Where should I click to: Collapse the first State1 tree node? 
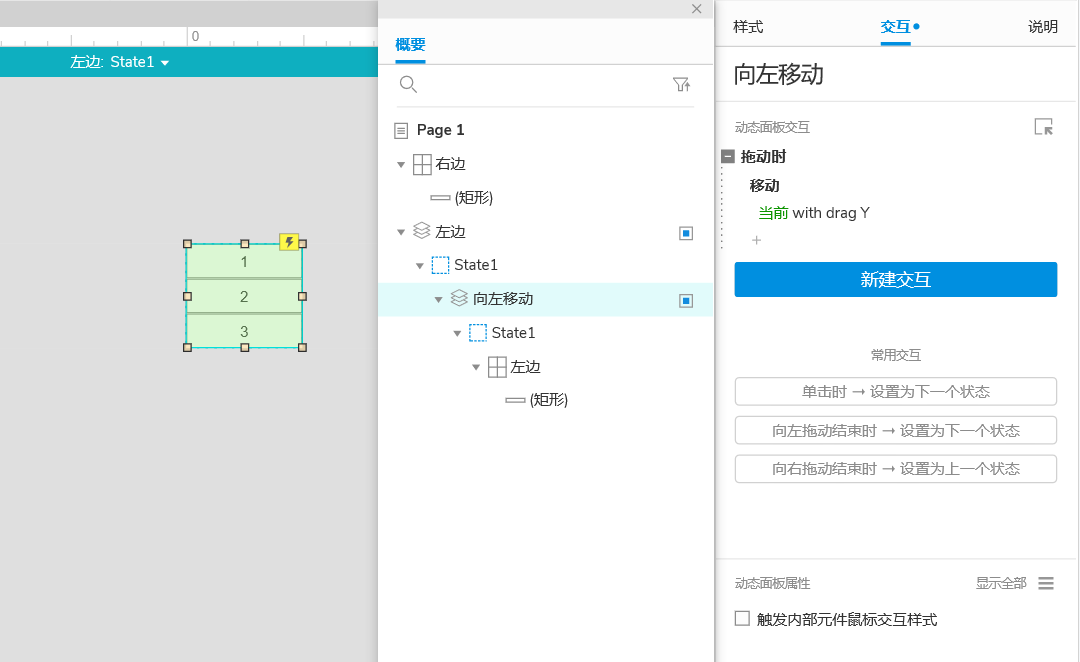tap(419, 266)
